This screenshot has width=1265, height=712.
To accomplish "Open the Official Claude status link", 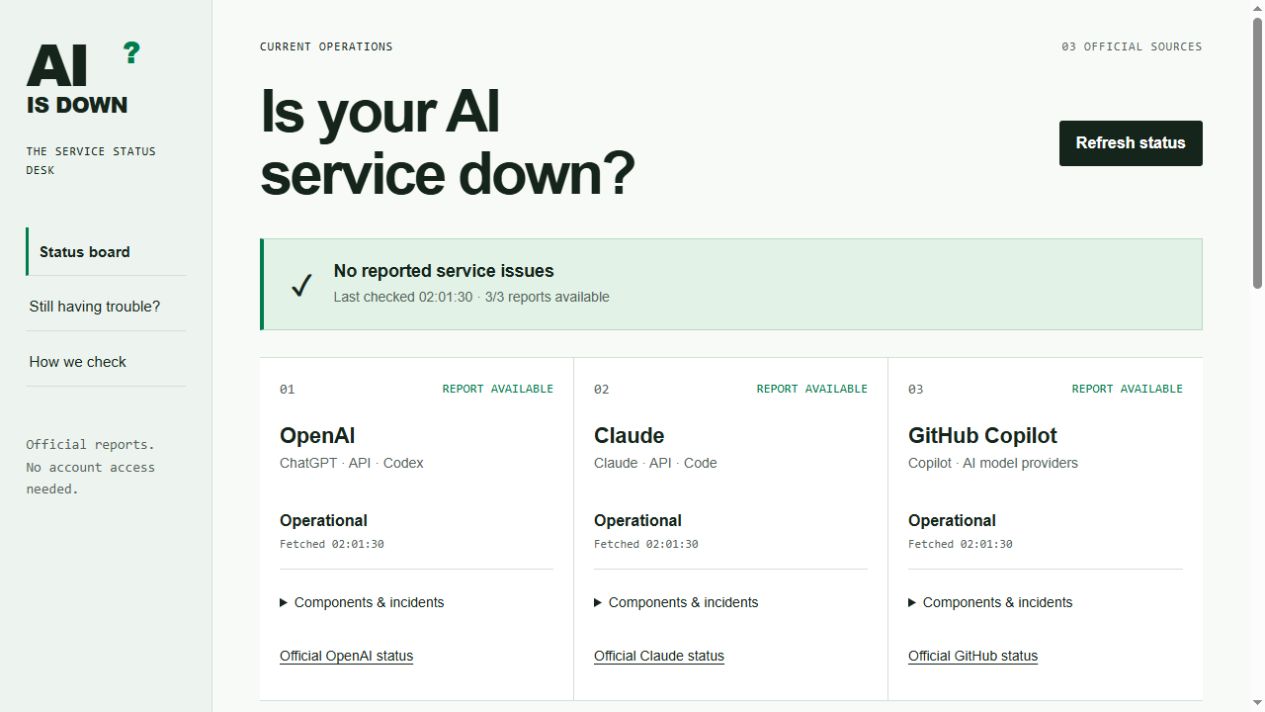I will click(659, 656).
